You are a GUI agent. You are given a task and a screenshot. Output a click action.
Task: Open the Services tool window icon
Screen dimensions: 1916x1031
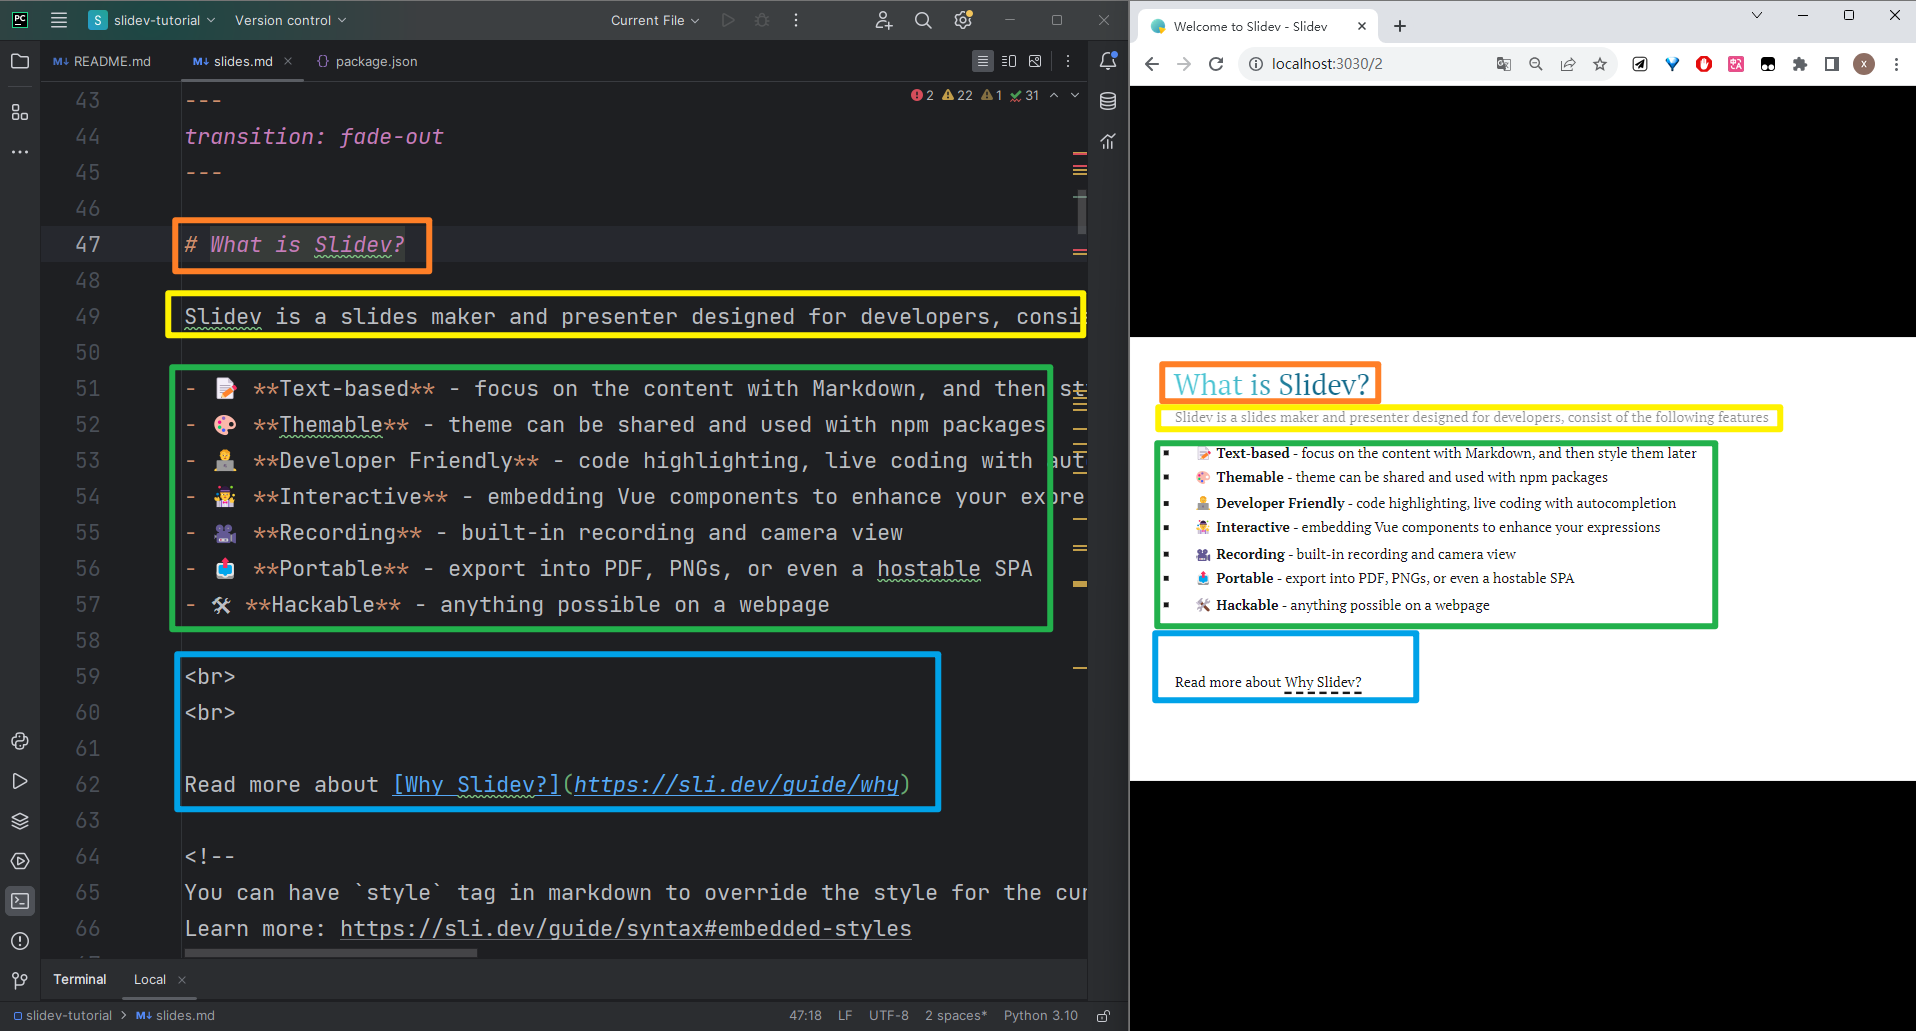pyautogui.click(x=20, y=861)
